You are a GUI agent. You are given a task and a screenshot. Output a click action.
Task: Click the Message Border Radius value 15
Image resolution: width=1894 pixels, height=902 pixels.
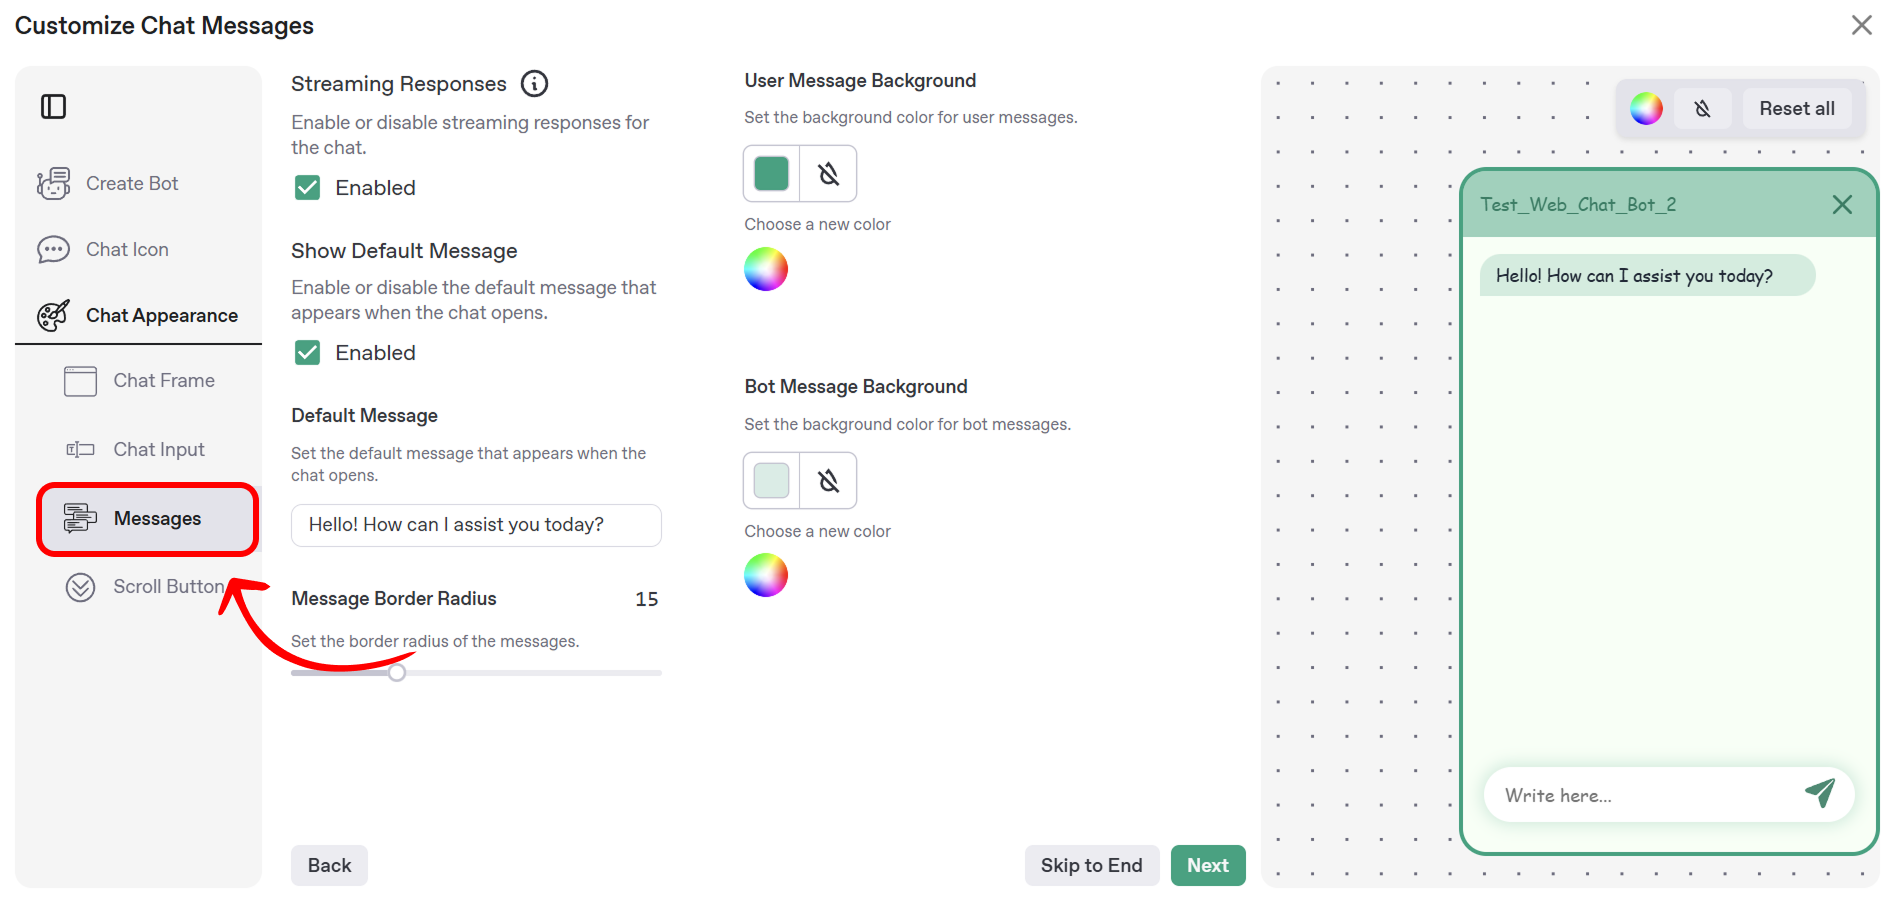pos(647,599)
